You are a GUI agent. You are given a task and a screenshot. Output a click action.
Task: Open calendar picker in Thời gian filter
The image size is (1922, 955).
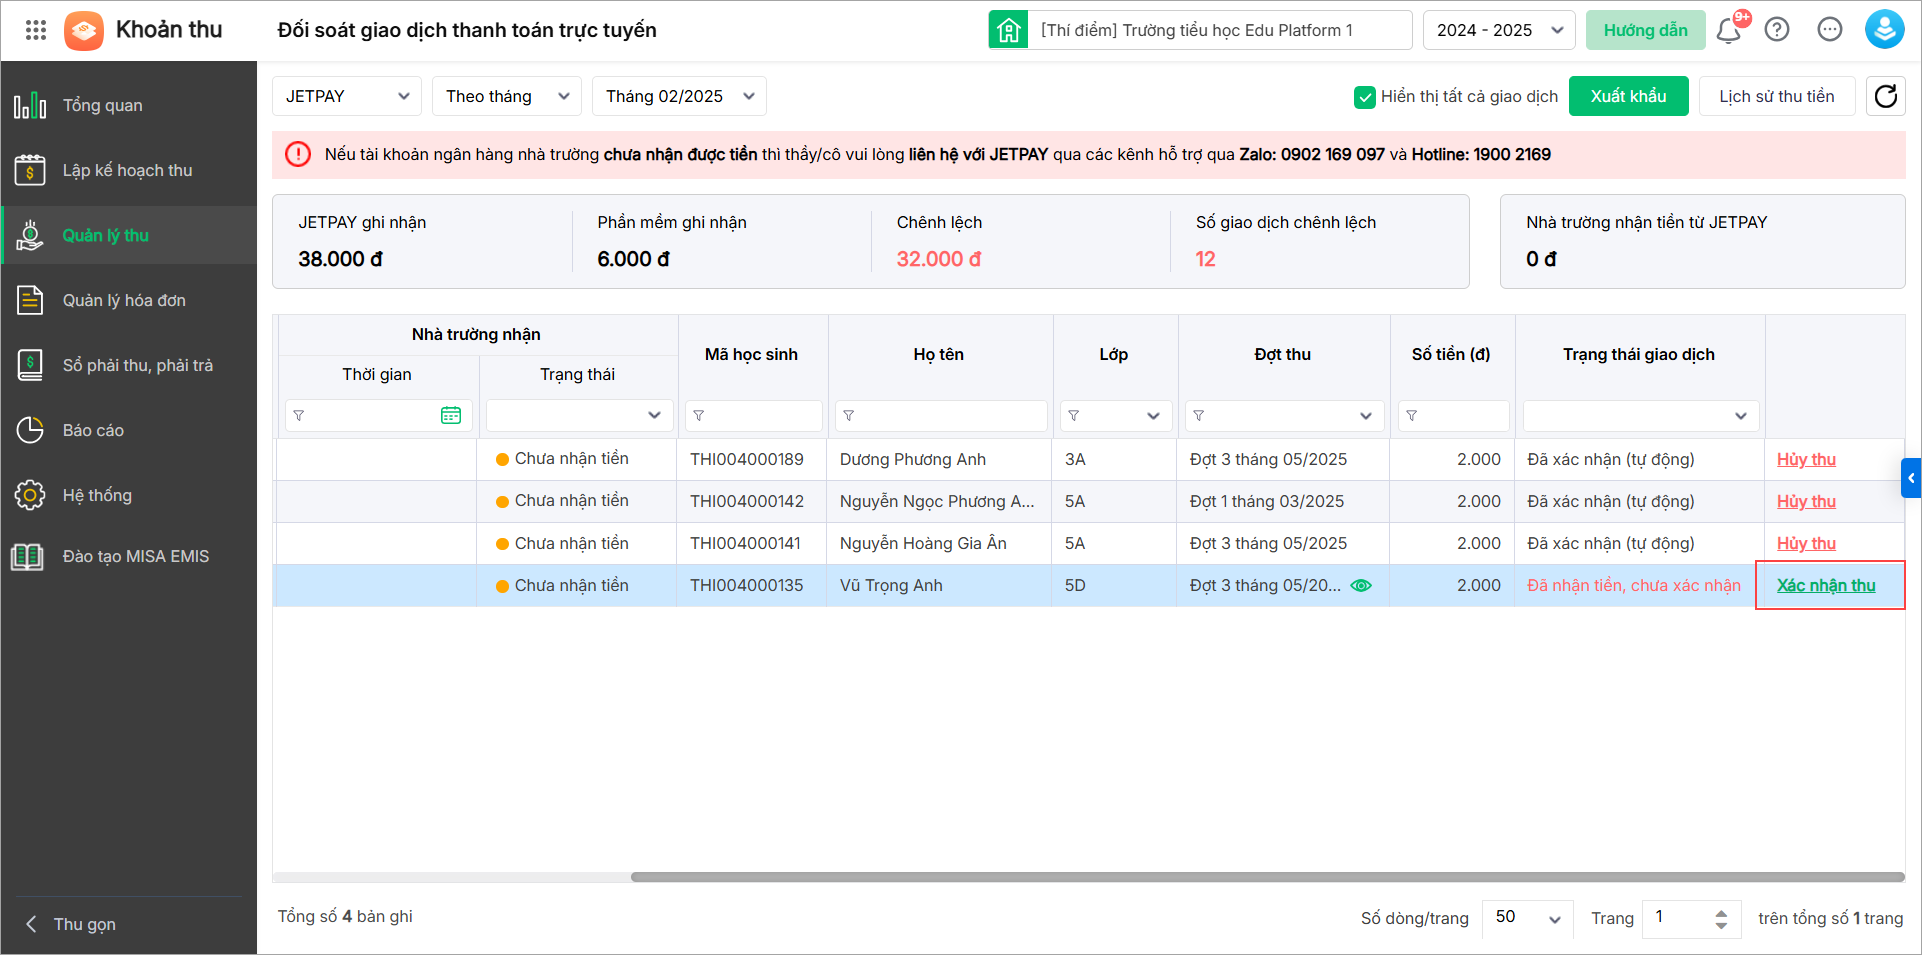451,415
